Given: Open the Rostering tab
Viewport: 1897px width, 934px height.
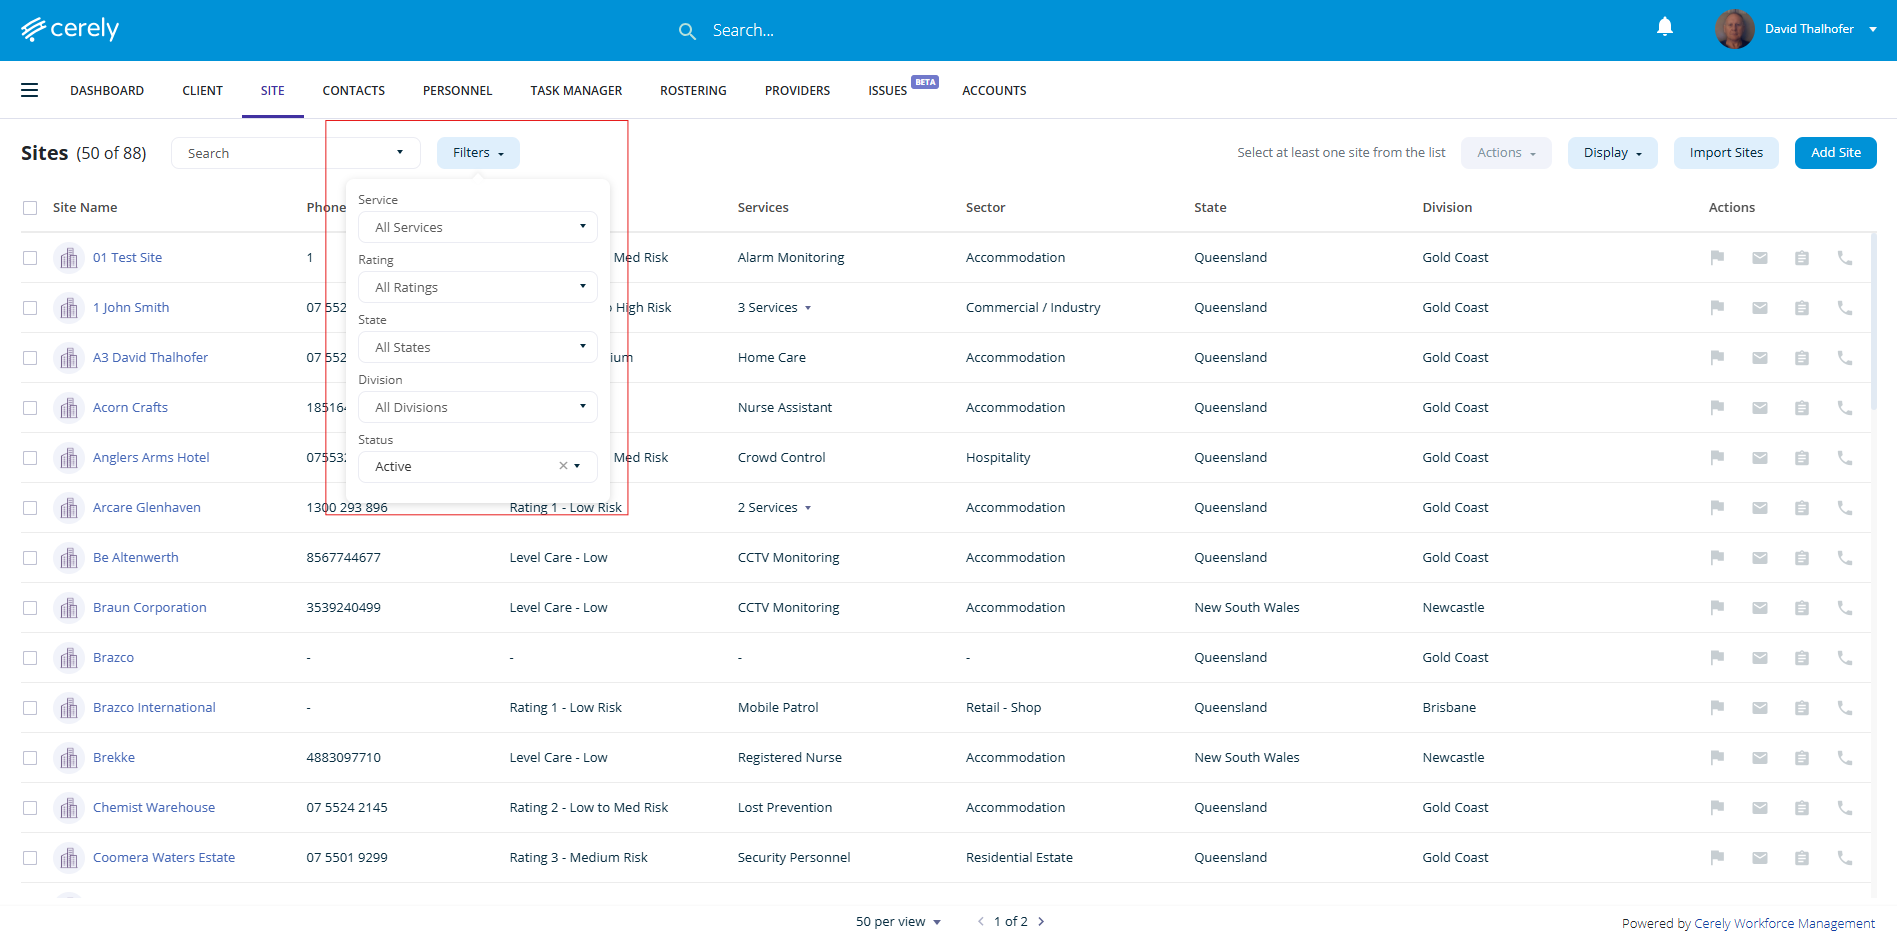Looking at the screenshot, I should pos(693,91).
